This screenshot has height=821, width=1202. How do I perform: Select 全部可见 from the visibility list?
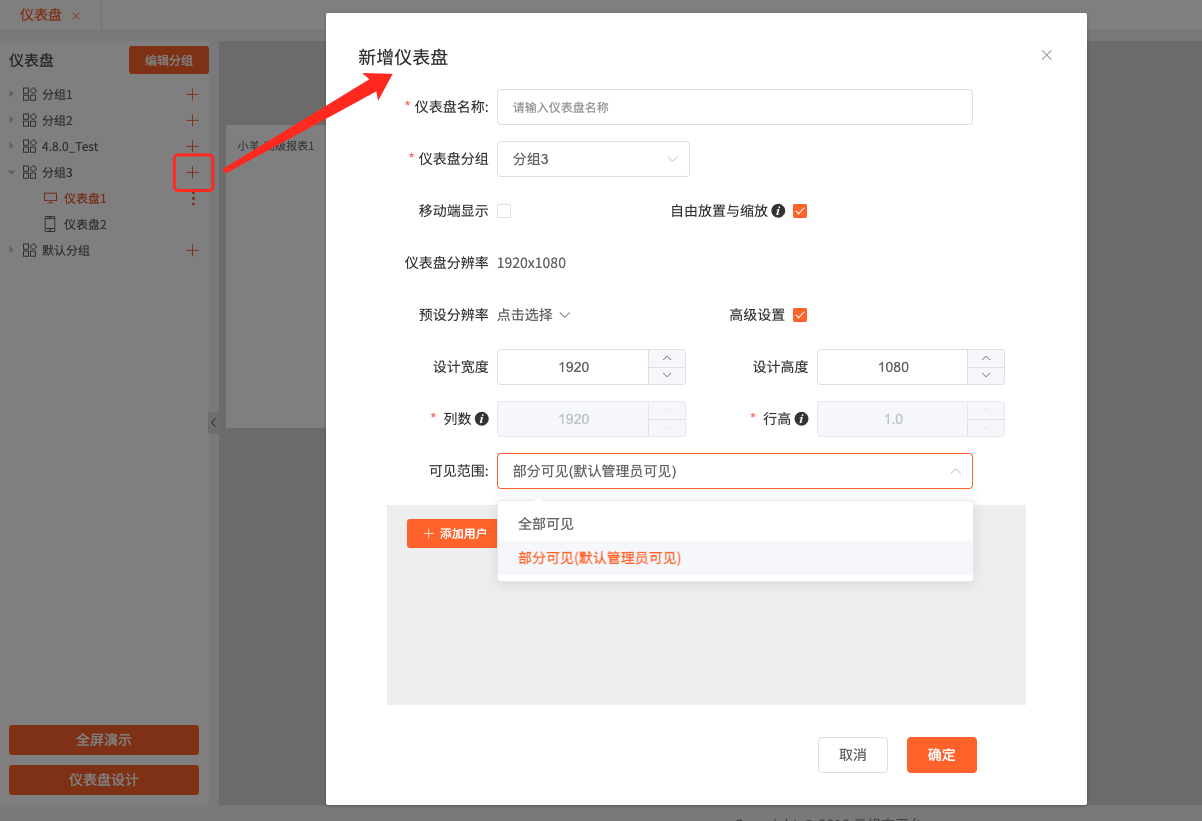tap(546, 524)
